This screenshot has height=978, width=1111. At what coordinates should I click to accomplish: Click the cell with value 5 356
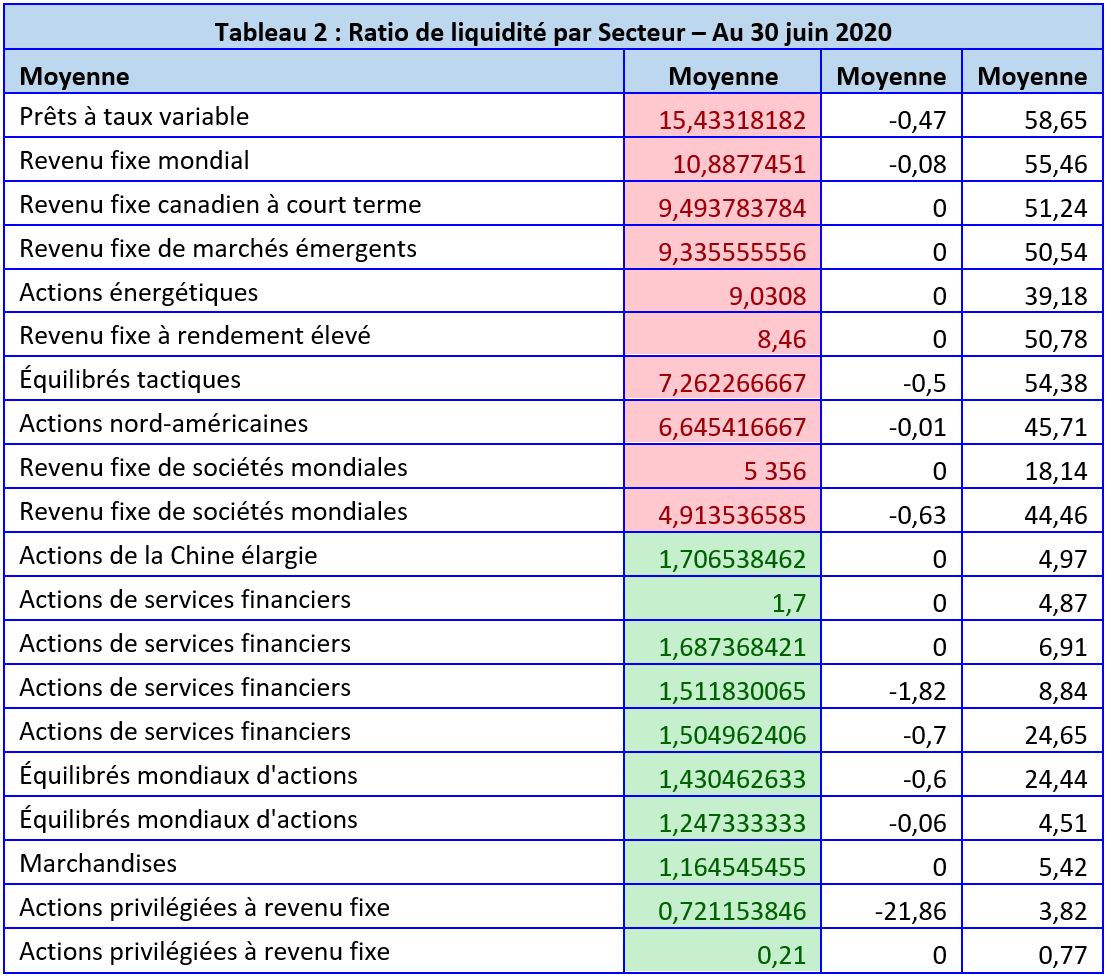pyautogui.click(x=776, y=471)
